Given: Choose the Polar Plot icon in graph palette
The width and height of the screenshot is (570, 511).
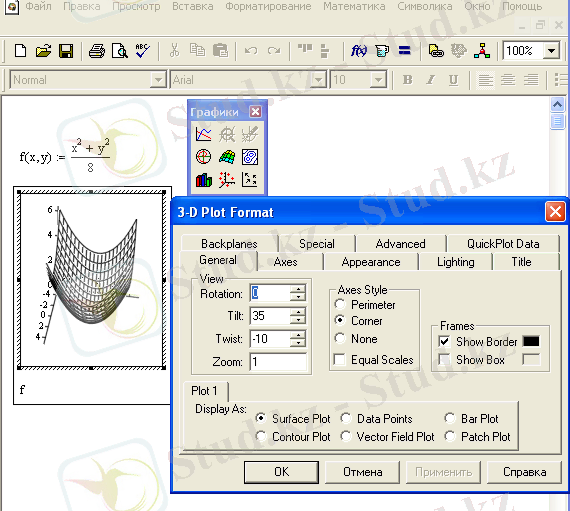Looking at the screenshot, I should tap(203, 157).
